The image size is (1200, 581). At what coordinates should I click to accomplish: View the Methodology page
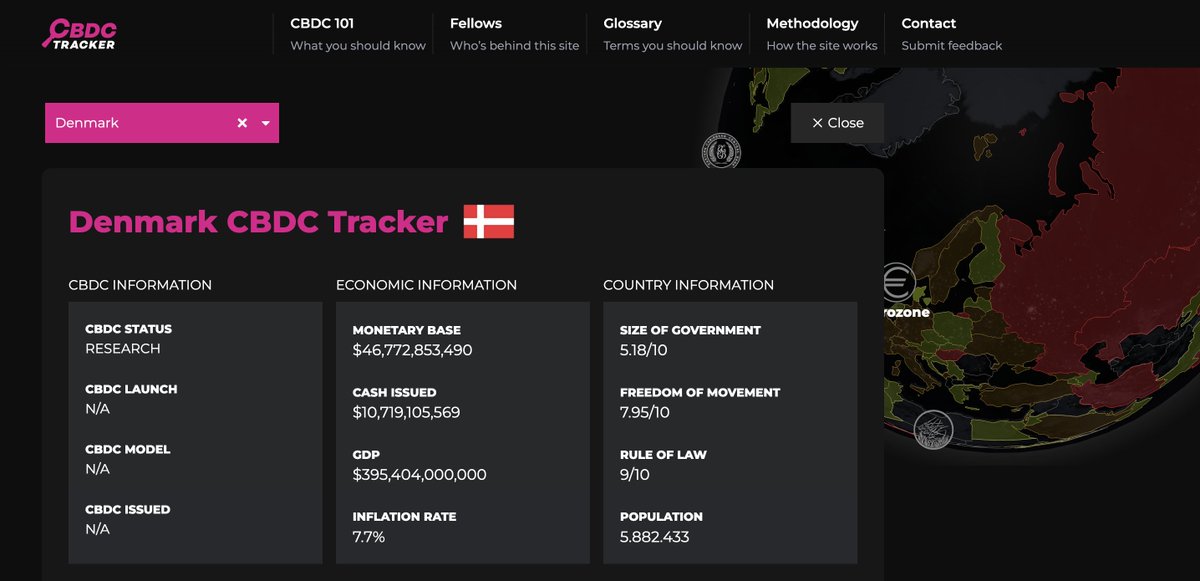(x=821, y=34)
